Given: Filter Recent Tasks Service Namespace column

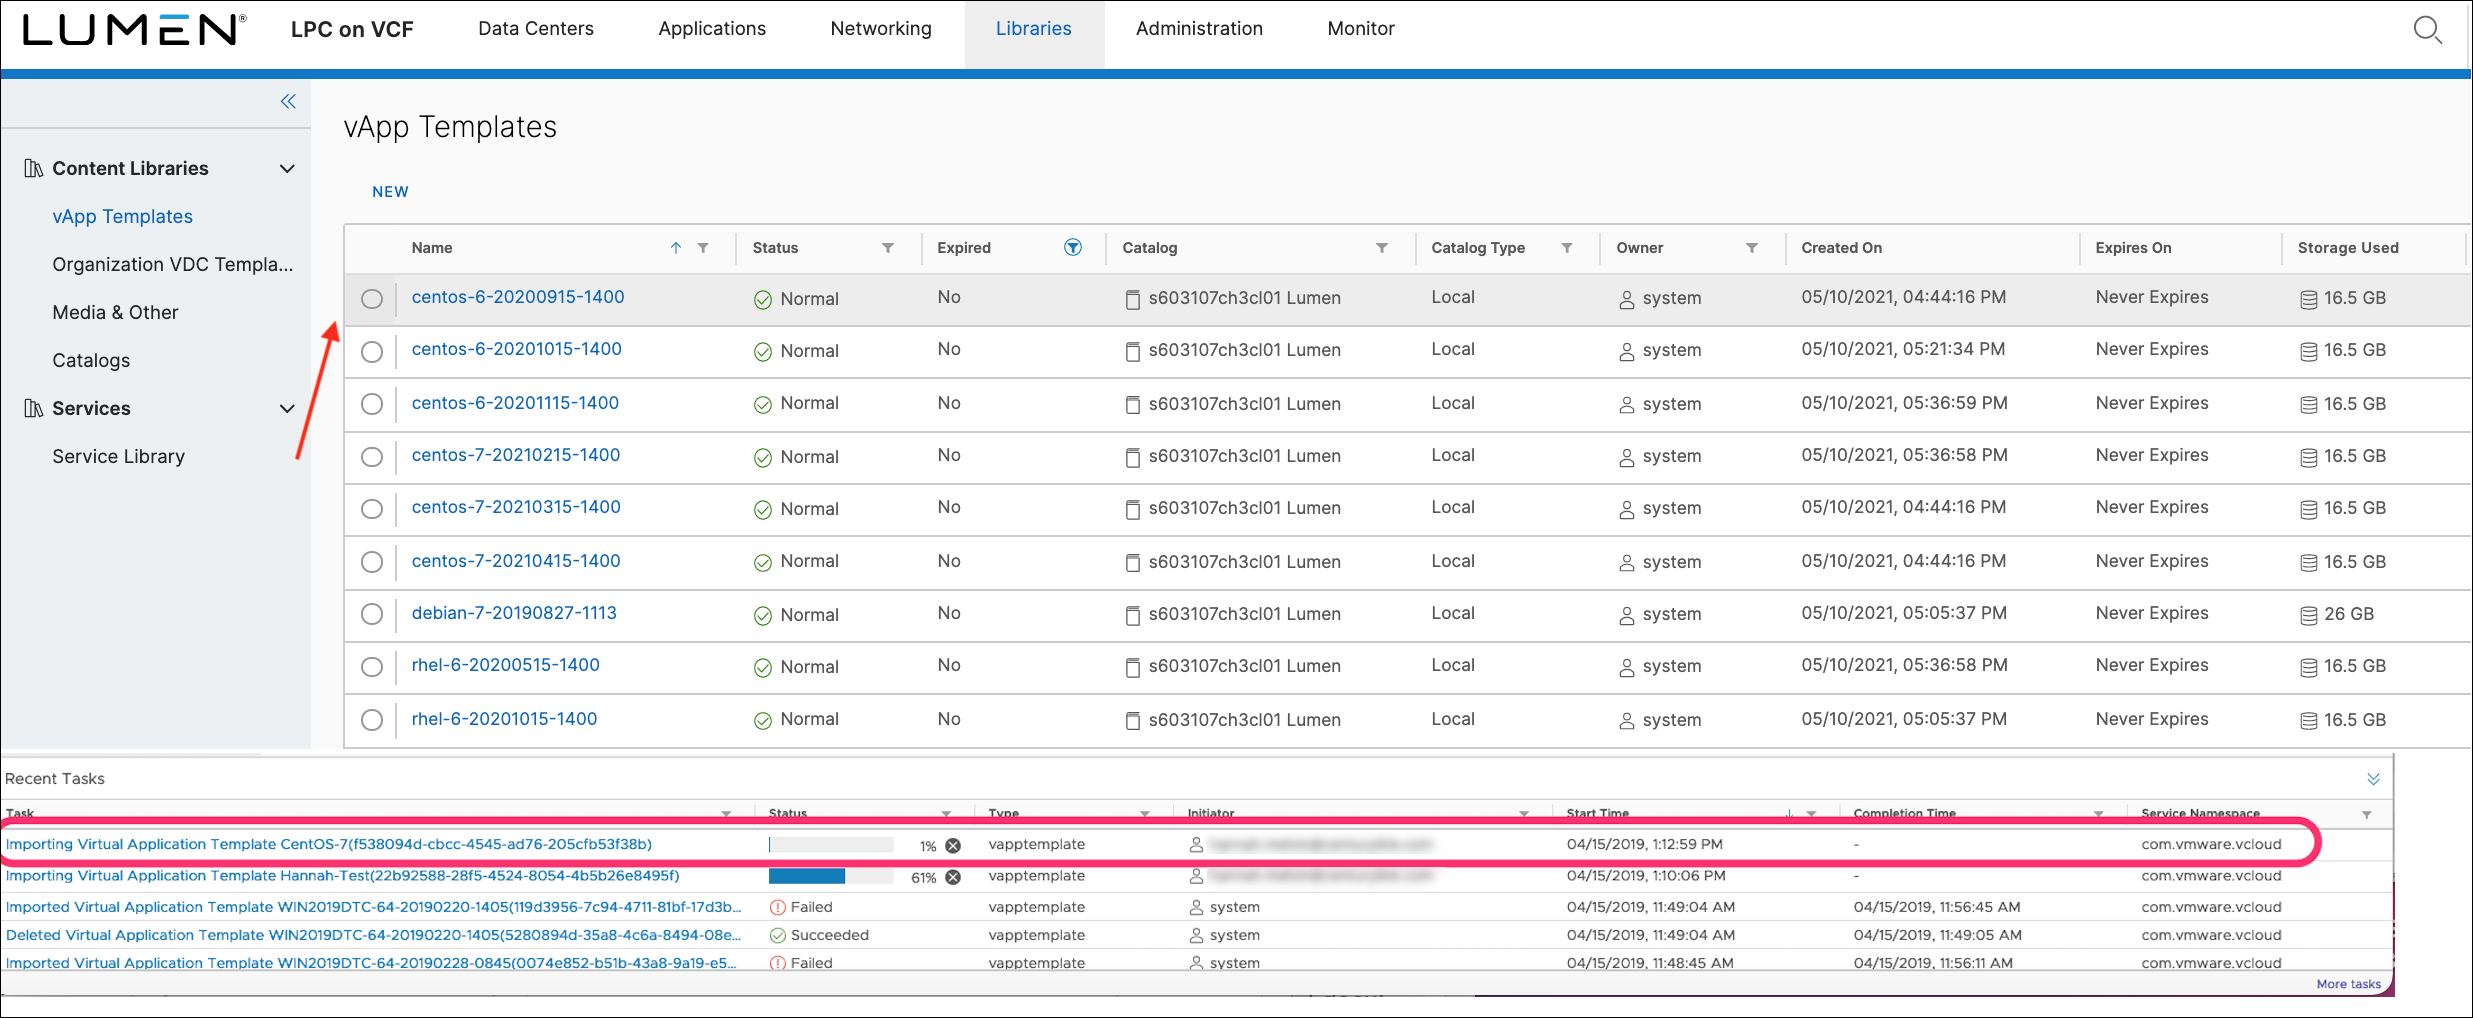Looking at the screenshot, I should [2367, 814].
